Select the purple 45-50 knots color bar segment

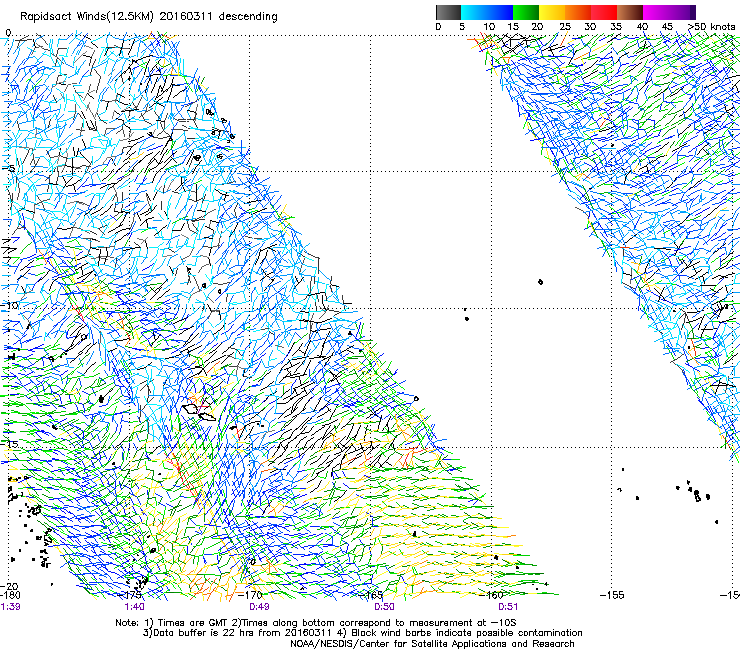682,12
